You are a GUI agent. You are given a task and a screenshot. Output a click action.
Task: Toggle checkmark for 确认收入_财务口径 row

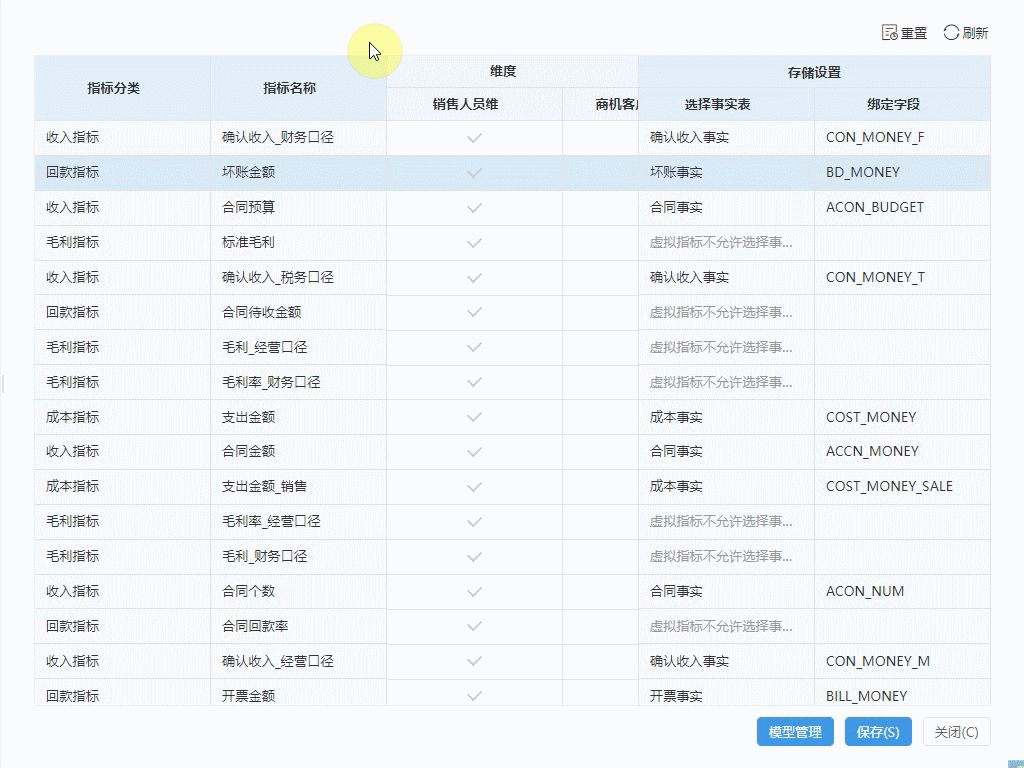[475, 138]
